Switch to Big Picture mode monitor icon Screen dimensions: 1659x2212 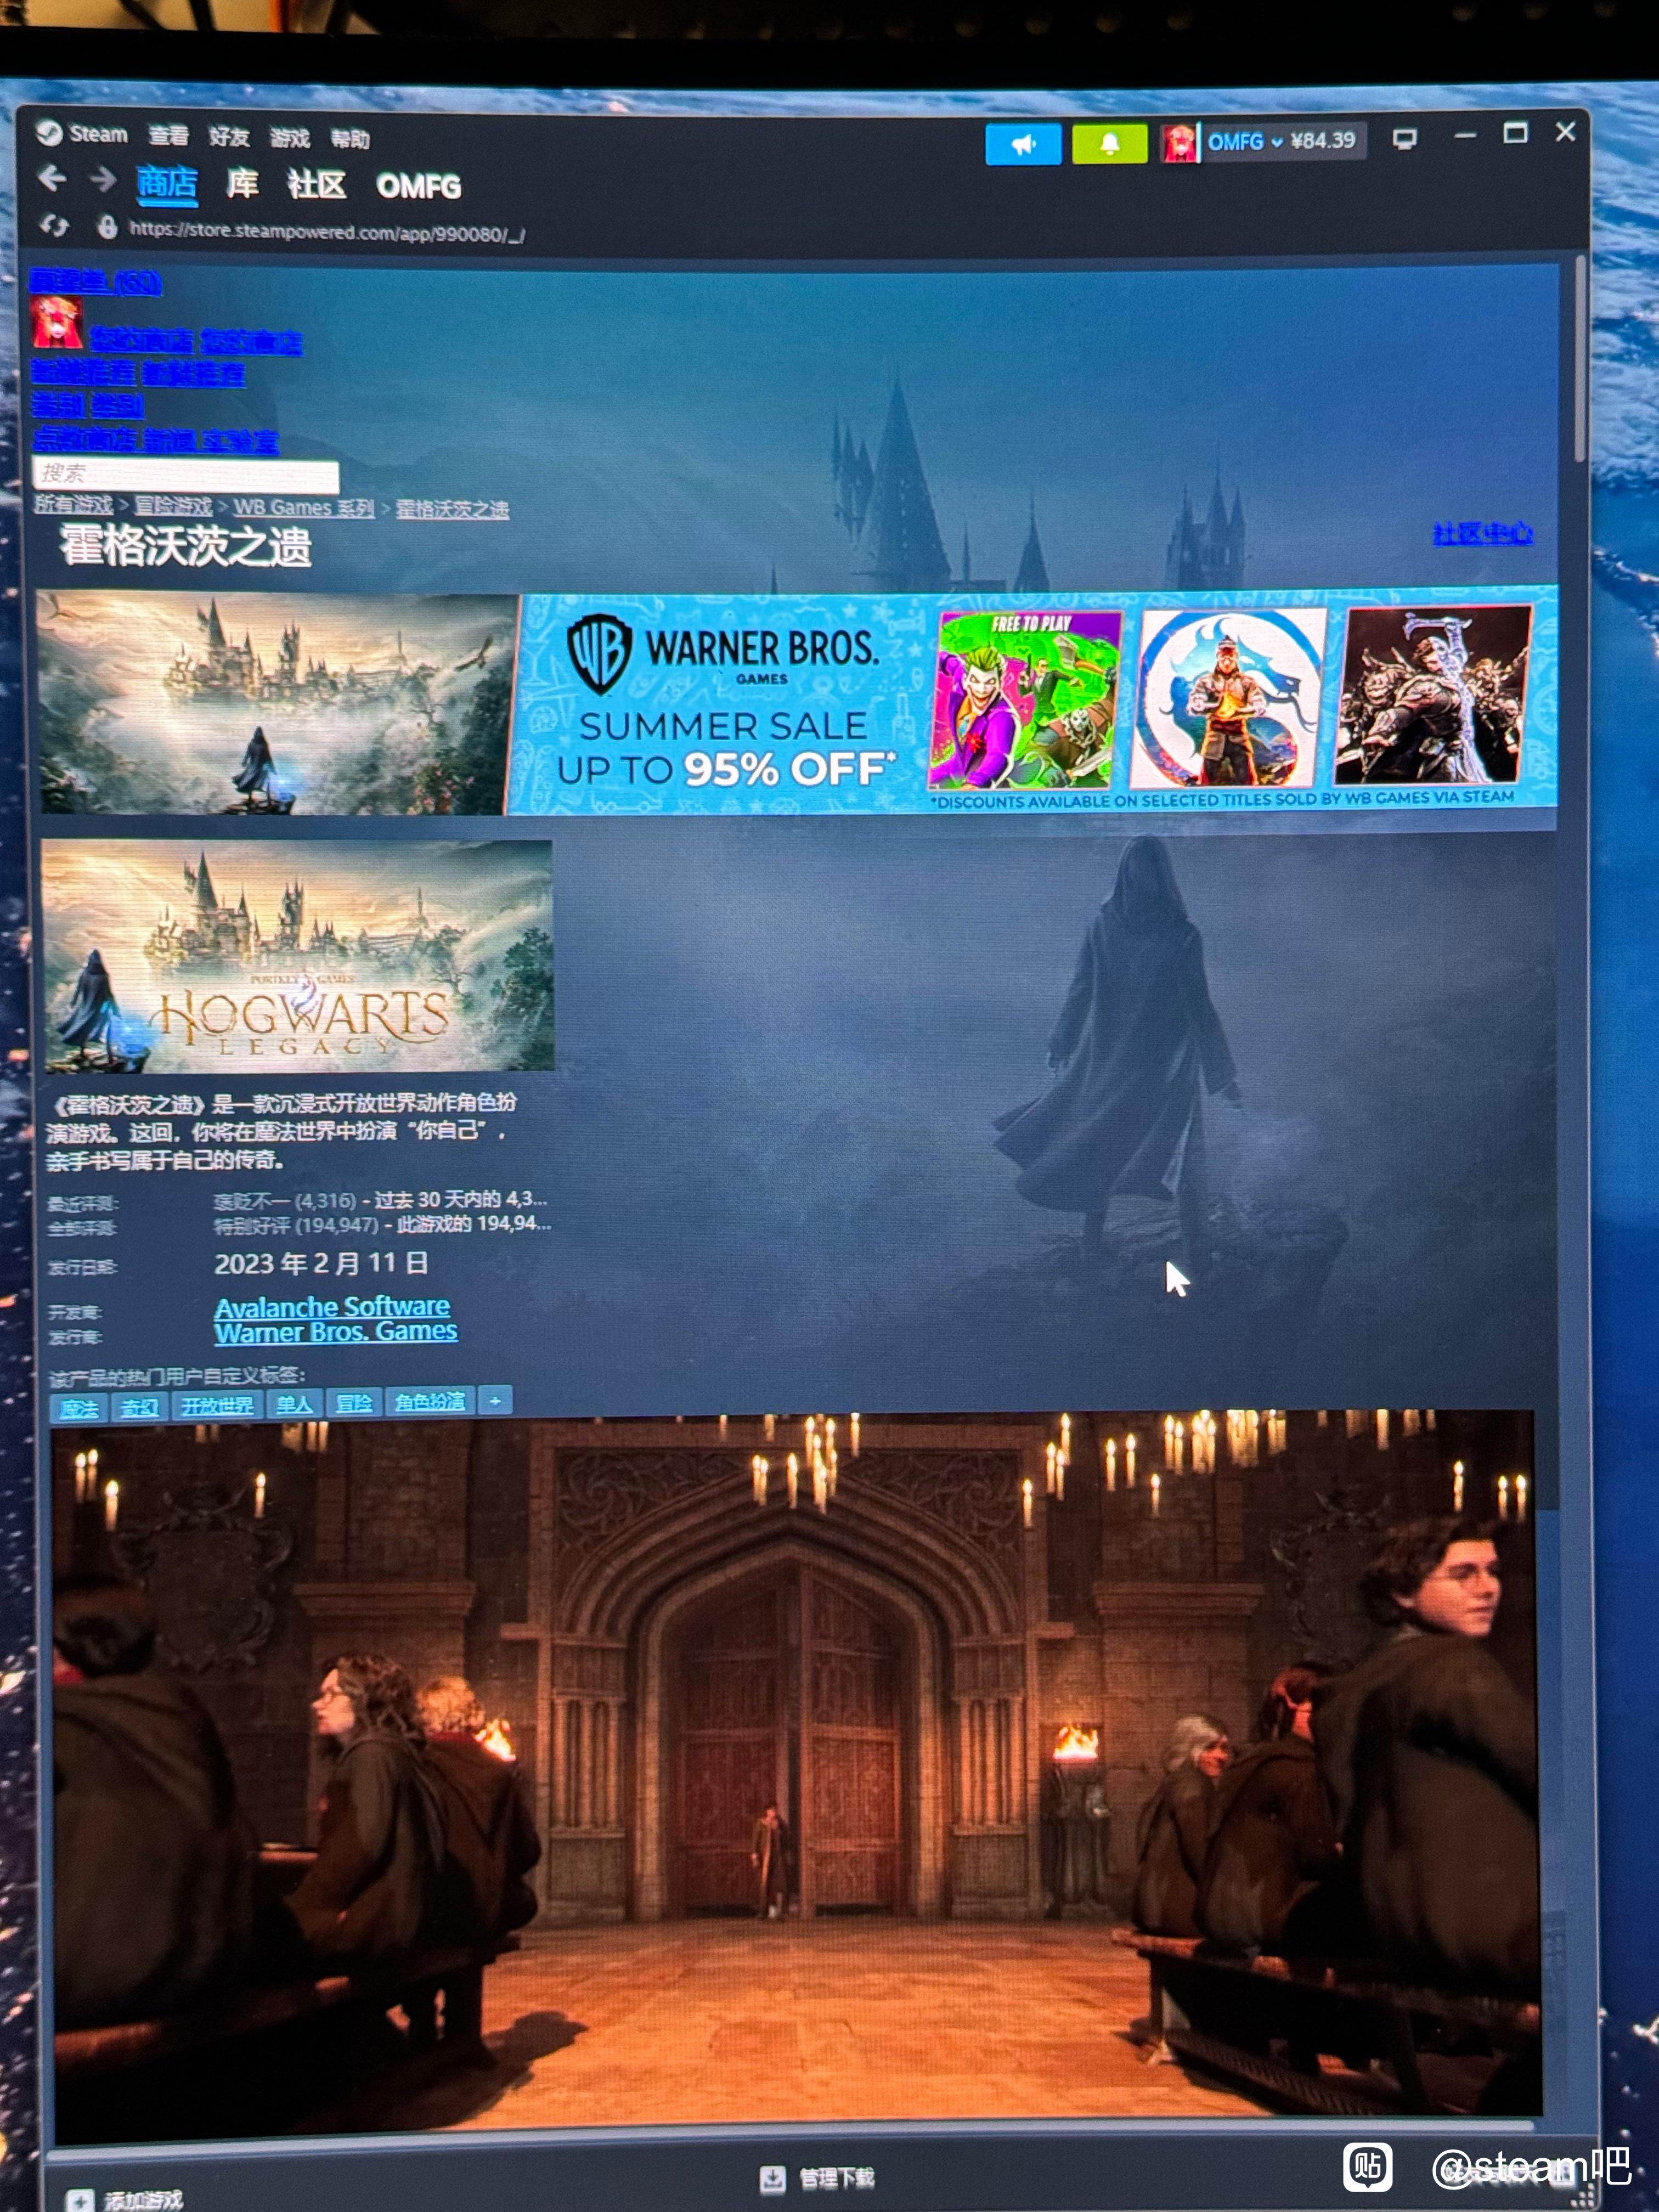1404,140
